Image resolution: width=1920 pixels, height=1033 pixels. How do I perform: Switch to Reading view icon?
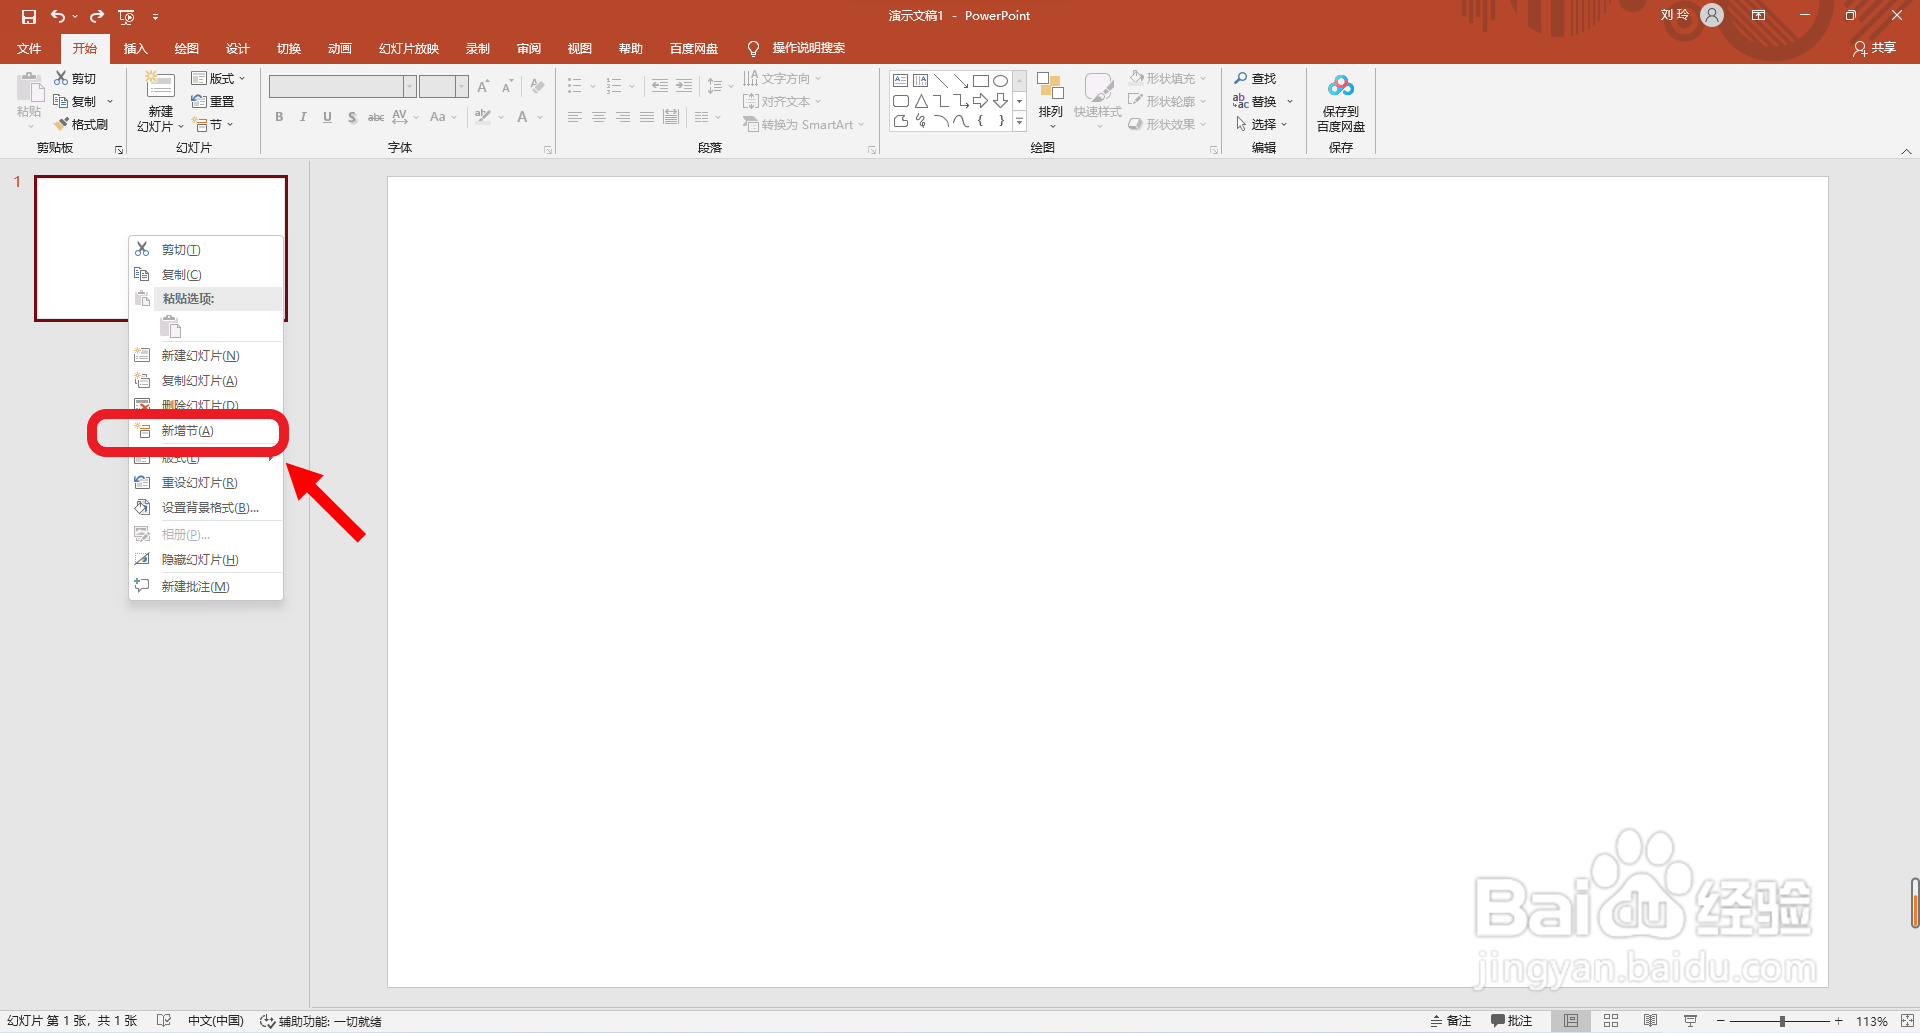1650,1021
